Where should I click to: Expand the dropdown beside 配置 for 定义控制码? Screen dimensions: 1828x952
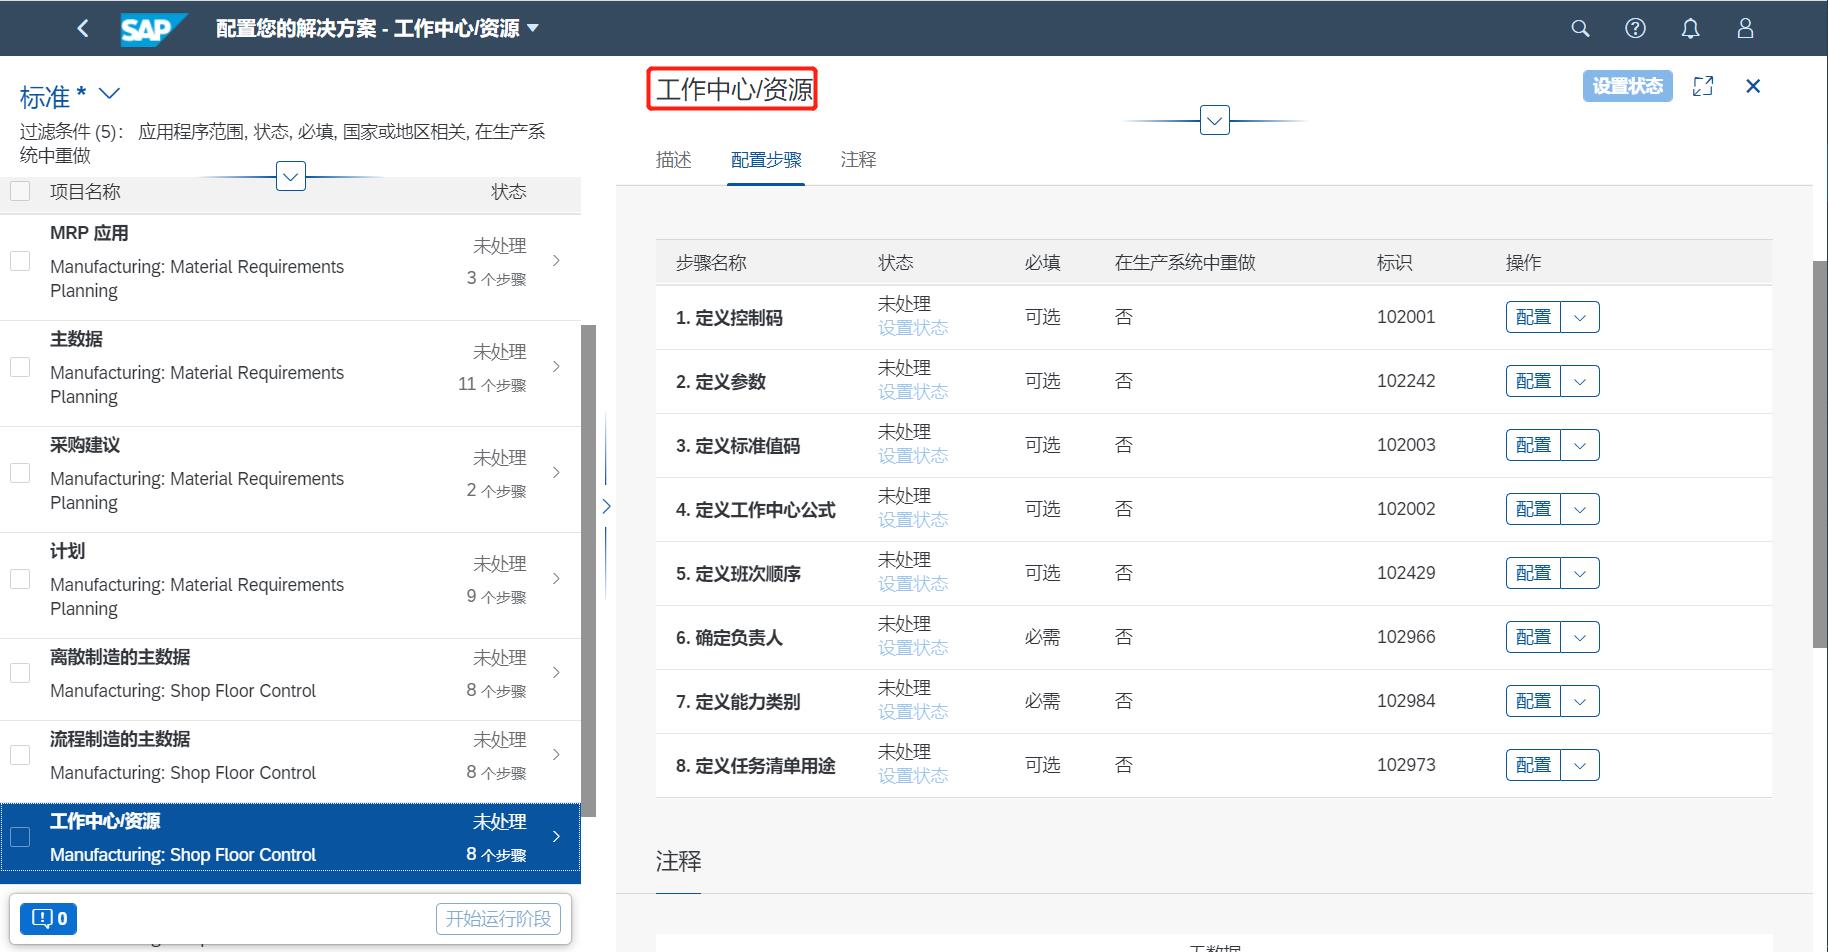pyautogui.click(x=1580, y=317)
